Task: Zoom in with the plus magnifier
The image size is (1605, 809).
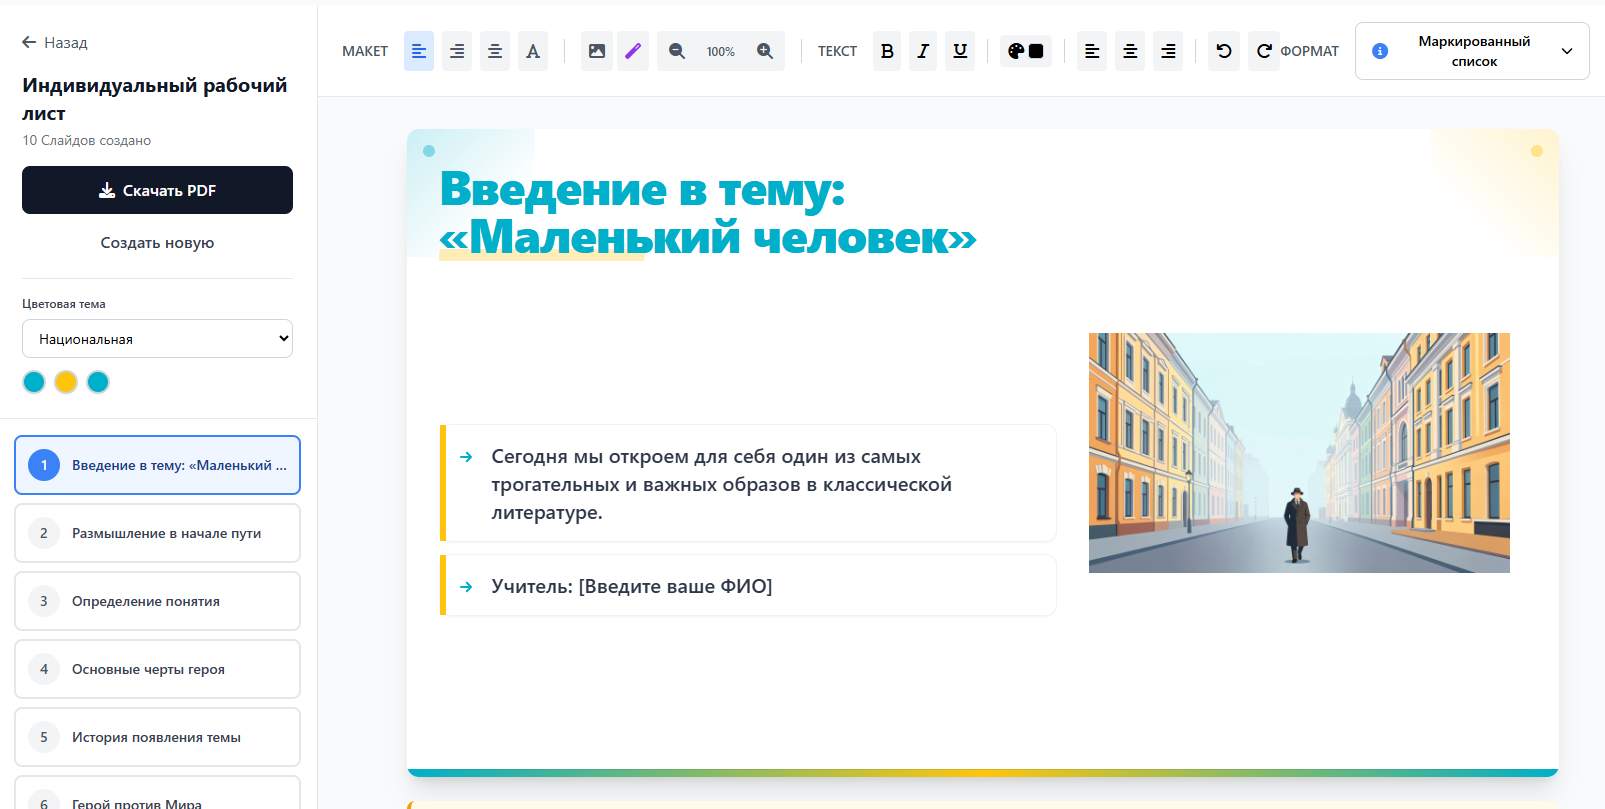Action: [765, 51]
